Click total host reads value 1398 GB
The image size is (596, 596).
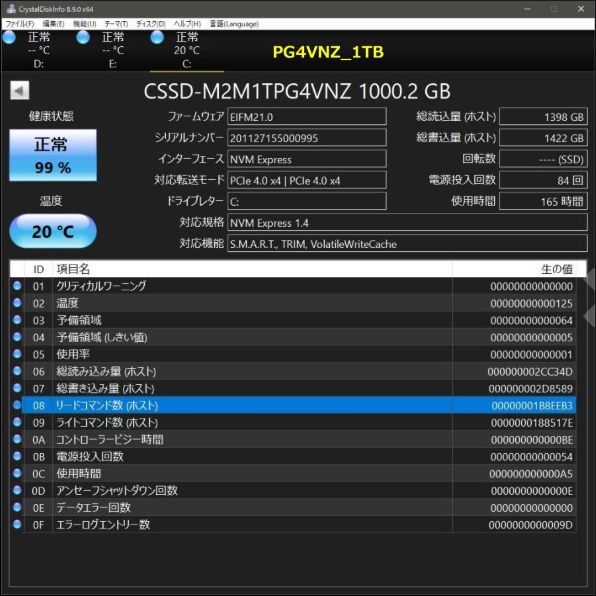point(543,117)
